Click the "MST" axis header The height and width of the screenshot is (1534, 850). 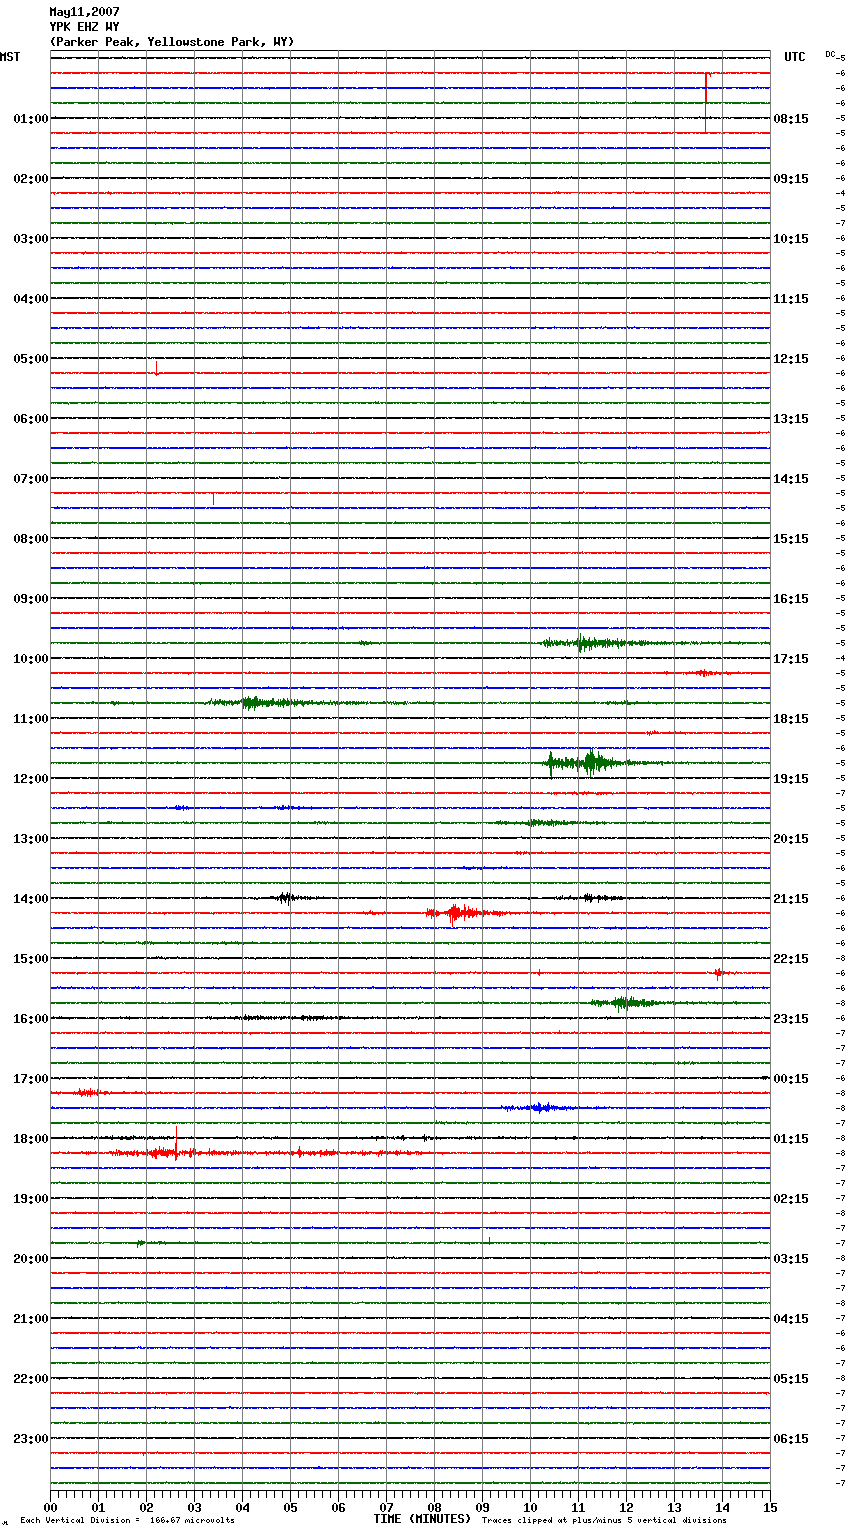pyautogui.click(x=10, y=57)
